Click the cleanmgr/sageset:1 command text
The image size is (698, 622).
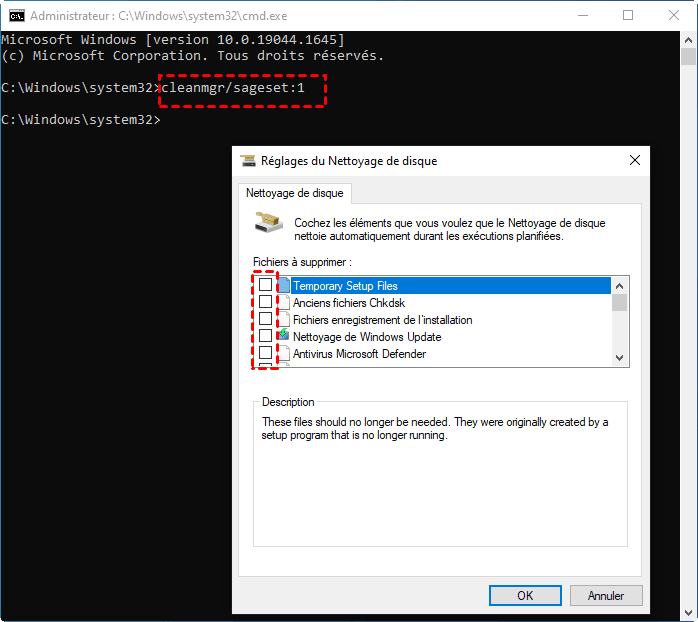233,88
